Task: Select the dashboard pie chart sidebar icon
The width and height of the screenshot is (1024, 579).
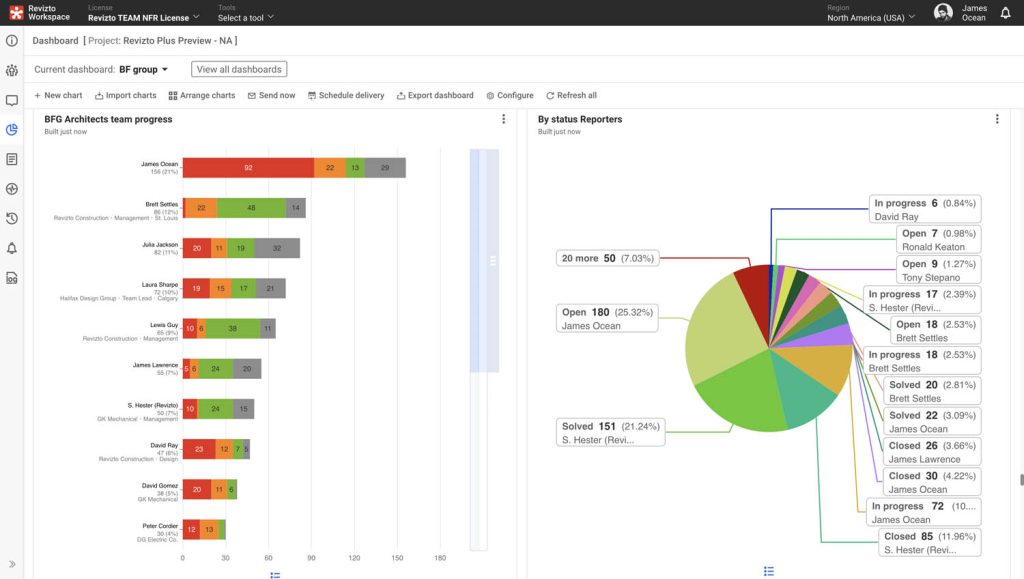Action: pyautogui.click(x=12, y=130)
